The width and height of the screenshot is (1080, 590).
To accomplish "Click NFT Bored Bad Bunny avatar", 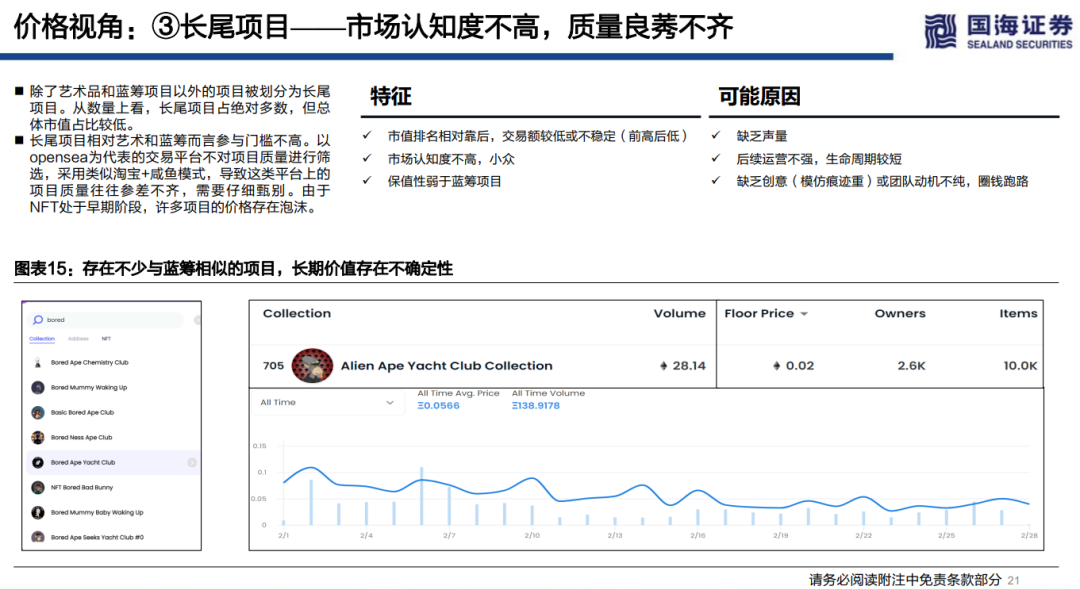I will [38, 488].
